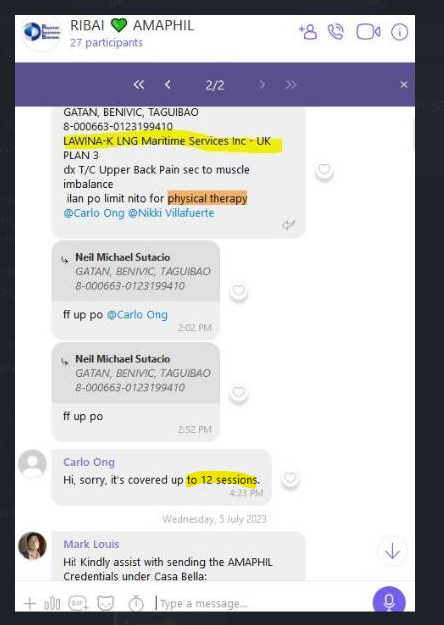Like the physical therapy limit message
Image resolution: width=444 pixels, height=625 pixels.
pyautogui.click(x=324, y=169)
